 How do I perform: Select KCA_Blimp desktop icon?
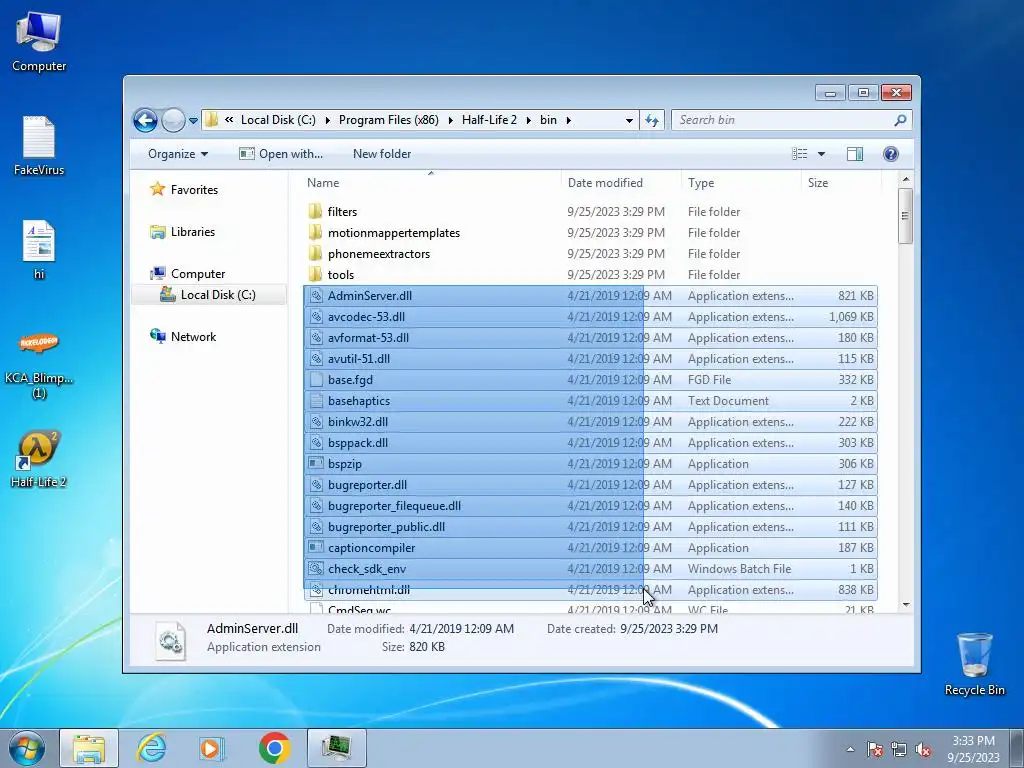pyautogui.click(x=39, y=364)
